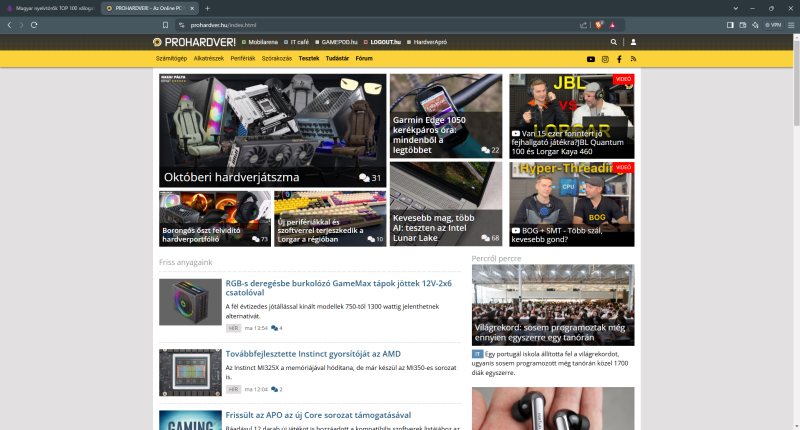Click the site search magnifier icon
This screenshot has width=800, height=430.
614,42
